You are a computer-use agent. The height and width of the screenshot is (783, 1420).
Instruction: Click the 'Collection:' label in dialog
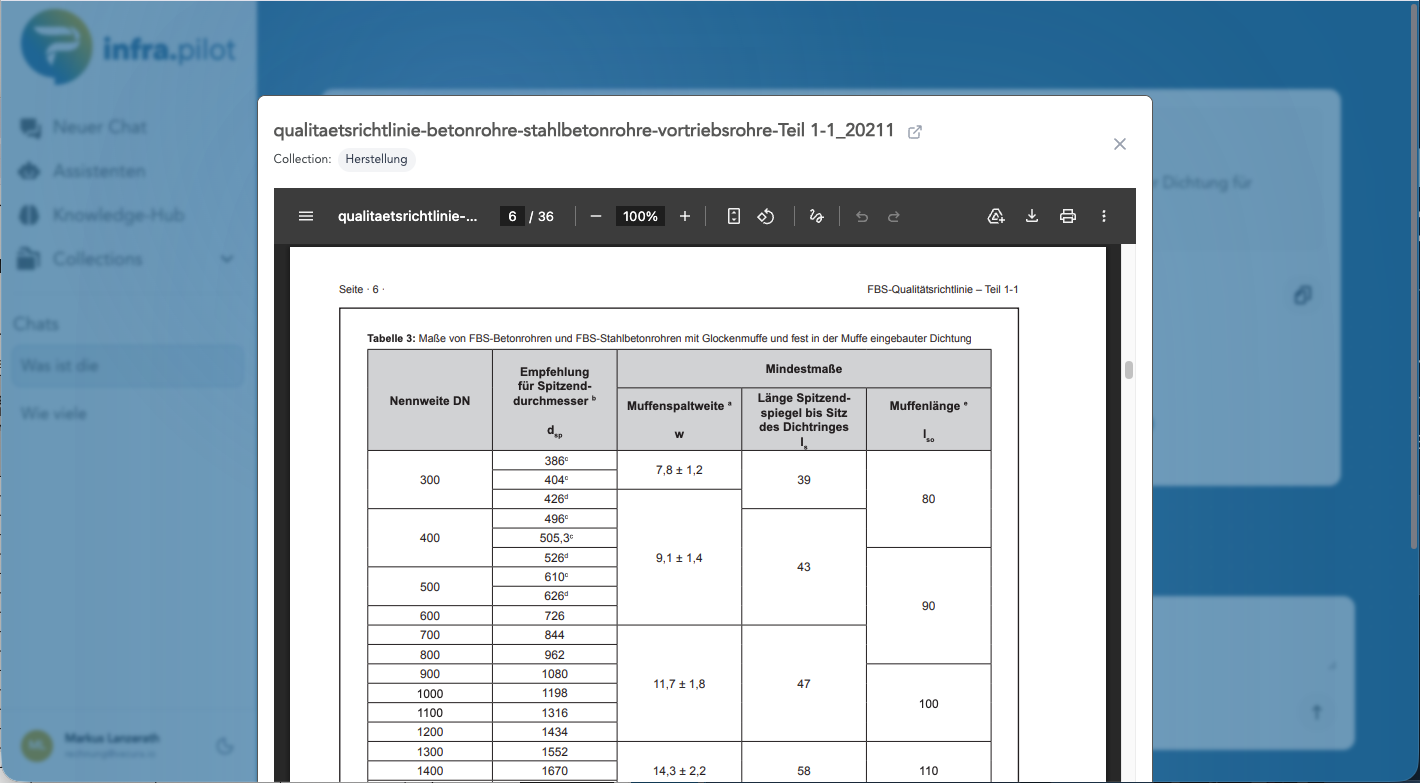click(x=302, y=159)
